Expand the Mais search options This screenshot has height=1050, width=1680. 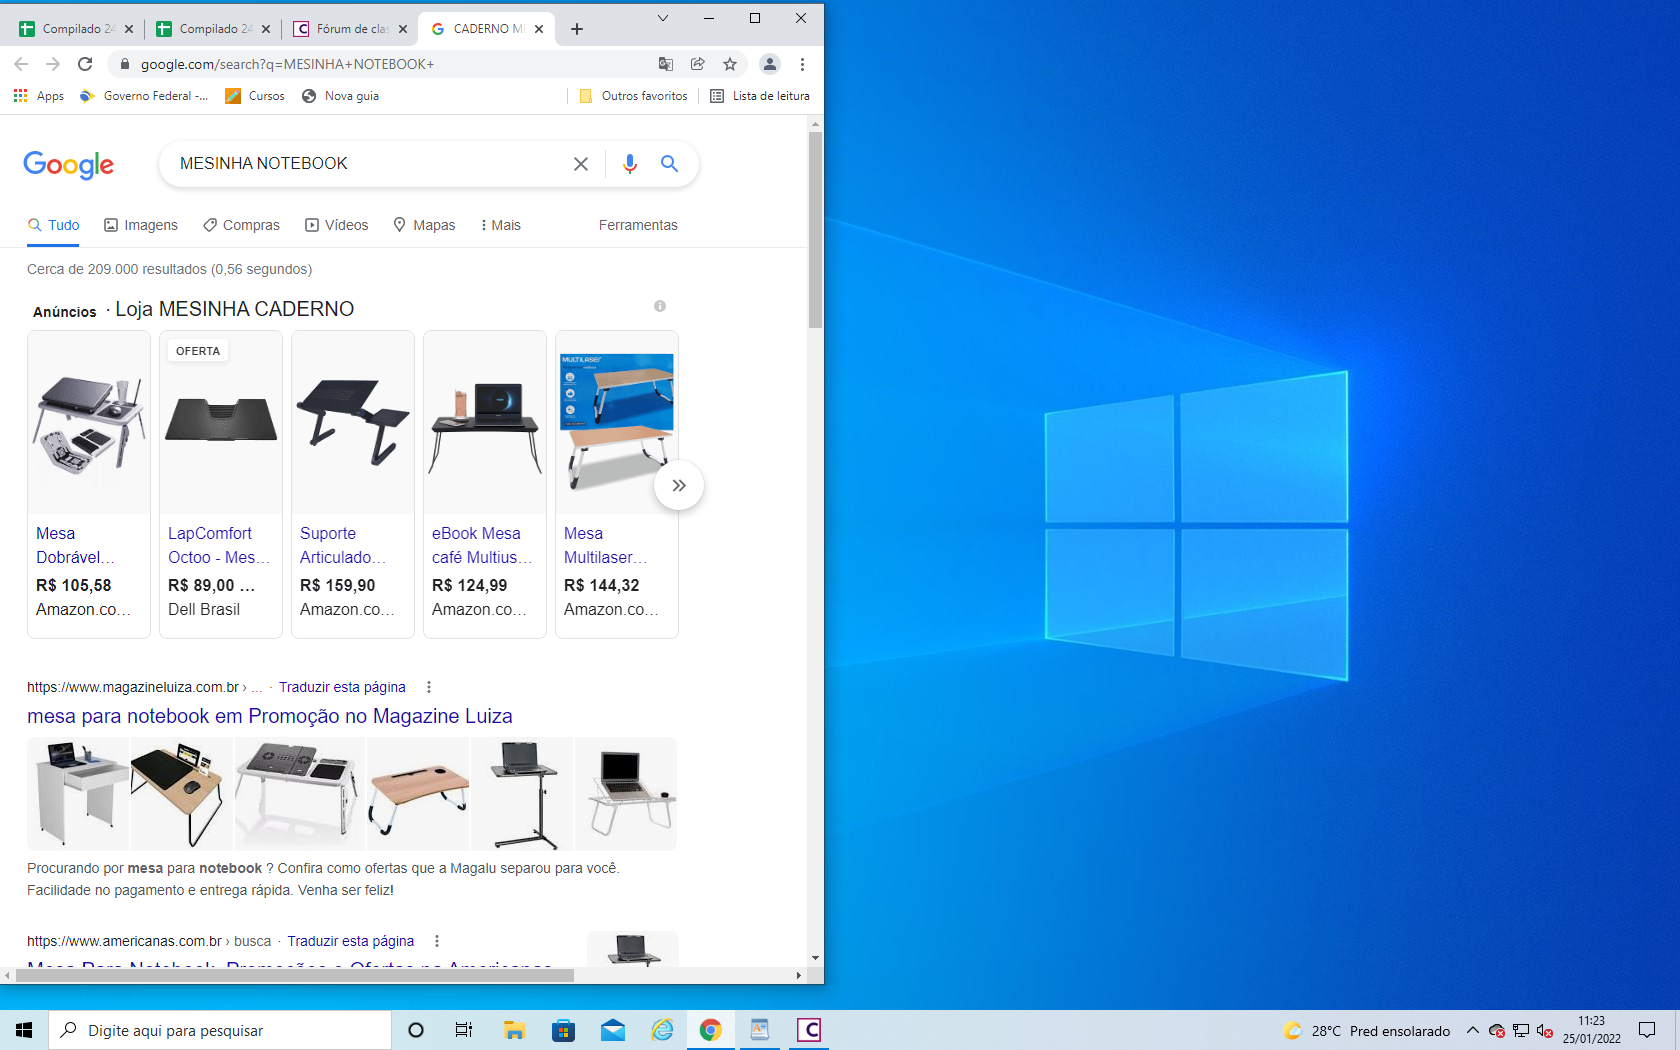500,225
